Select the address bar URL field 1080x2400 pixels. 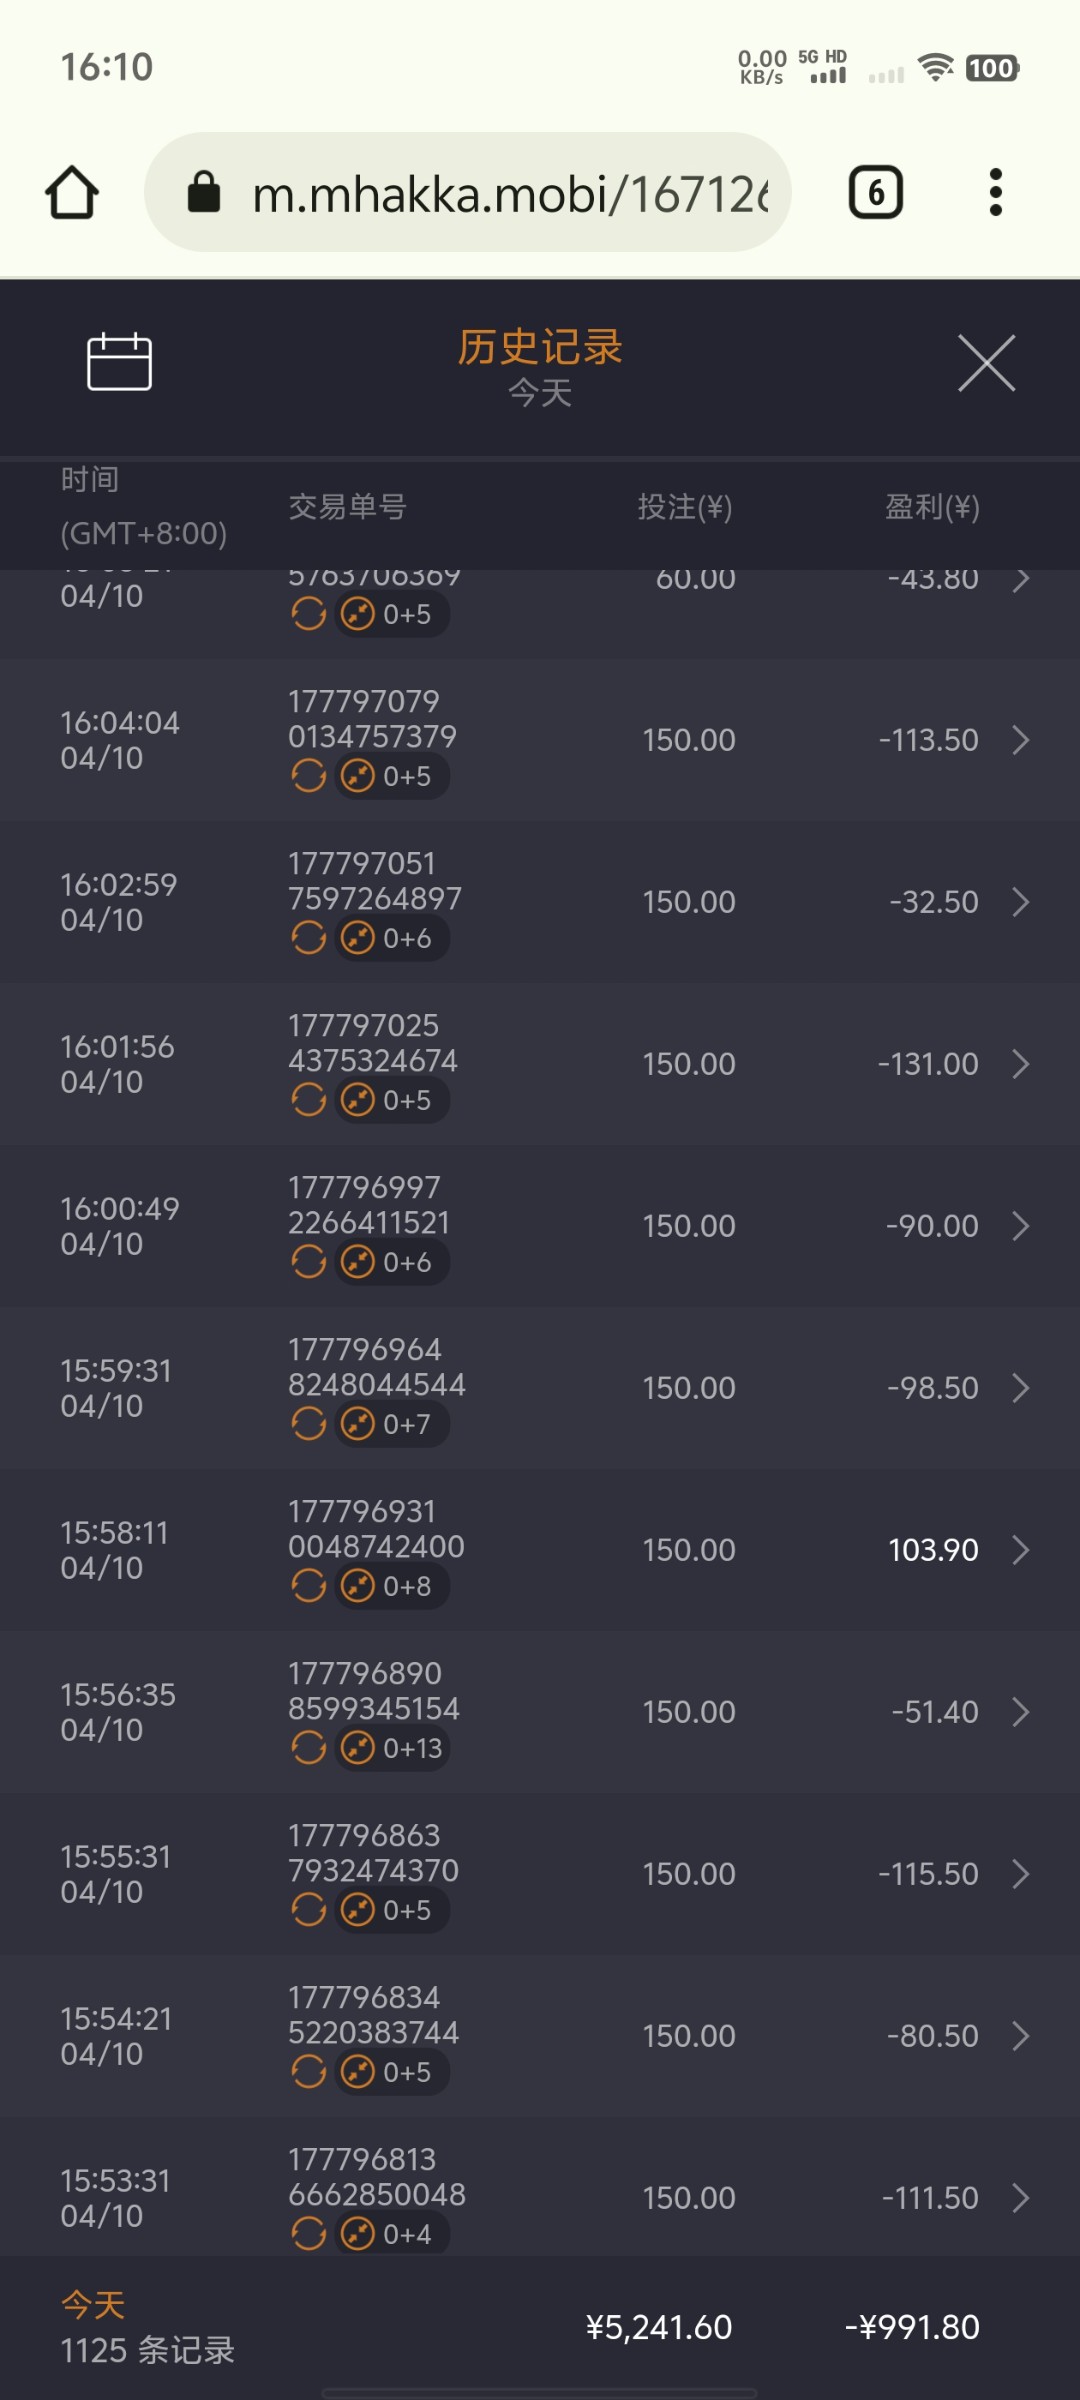[x=510, y=193]
